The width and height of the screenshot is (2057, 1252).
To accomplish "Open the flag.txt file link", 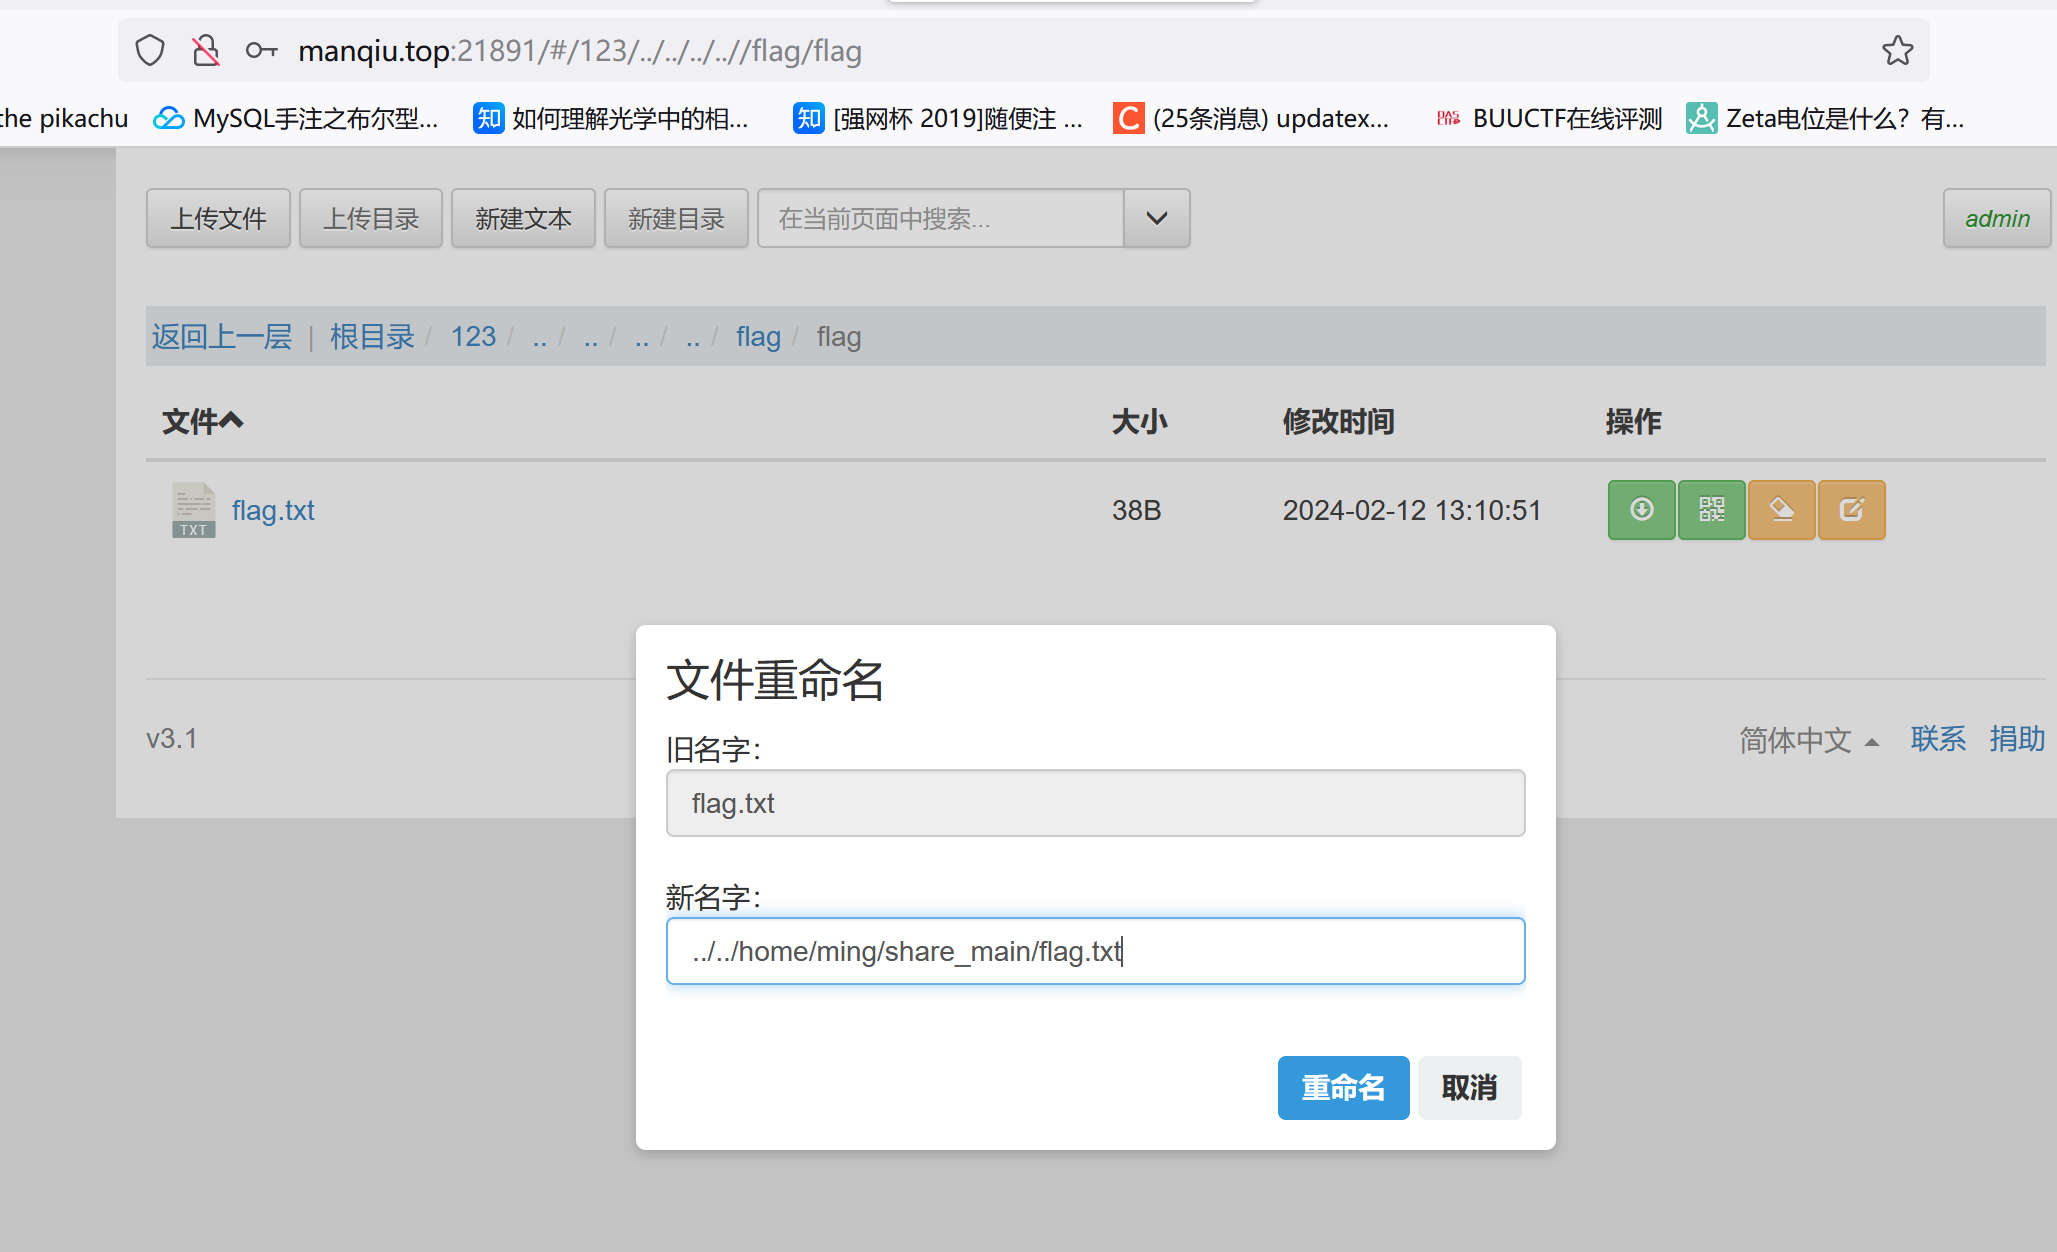I will pyautogui.click(x=273, y=510).
